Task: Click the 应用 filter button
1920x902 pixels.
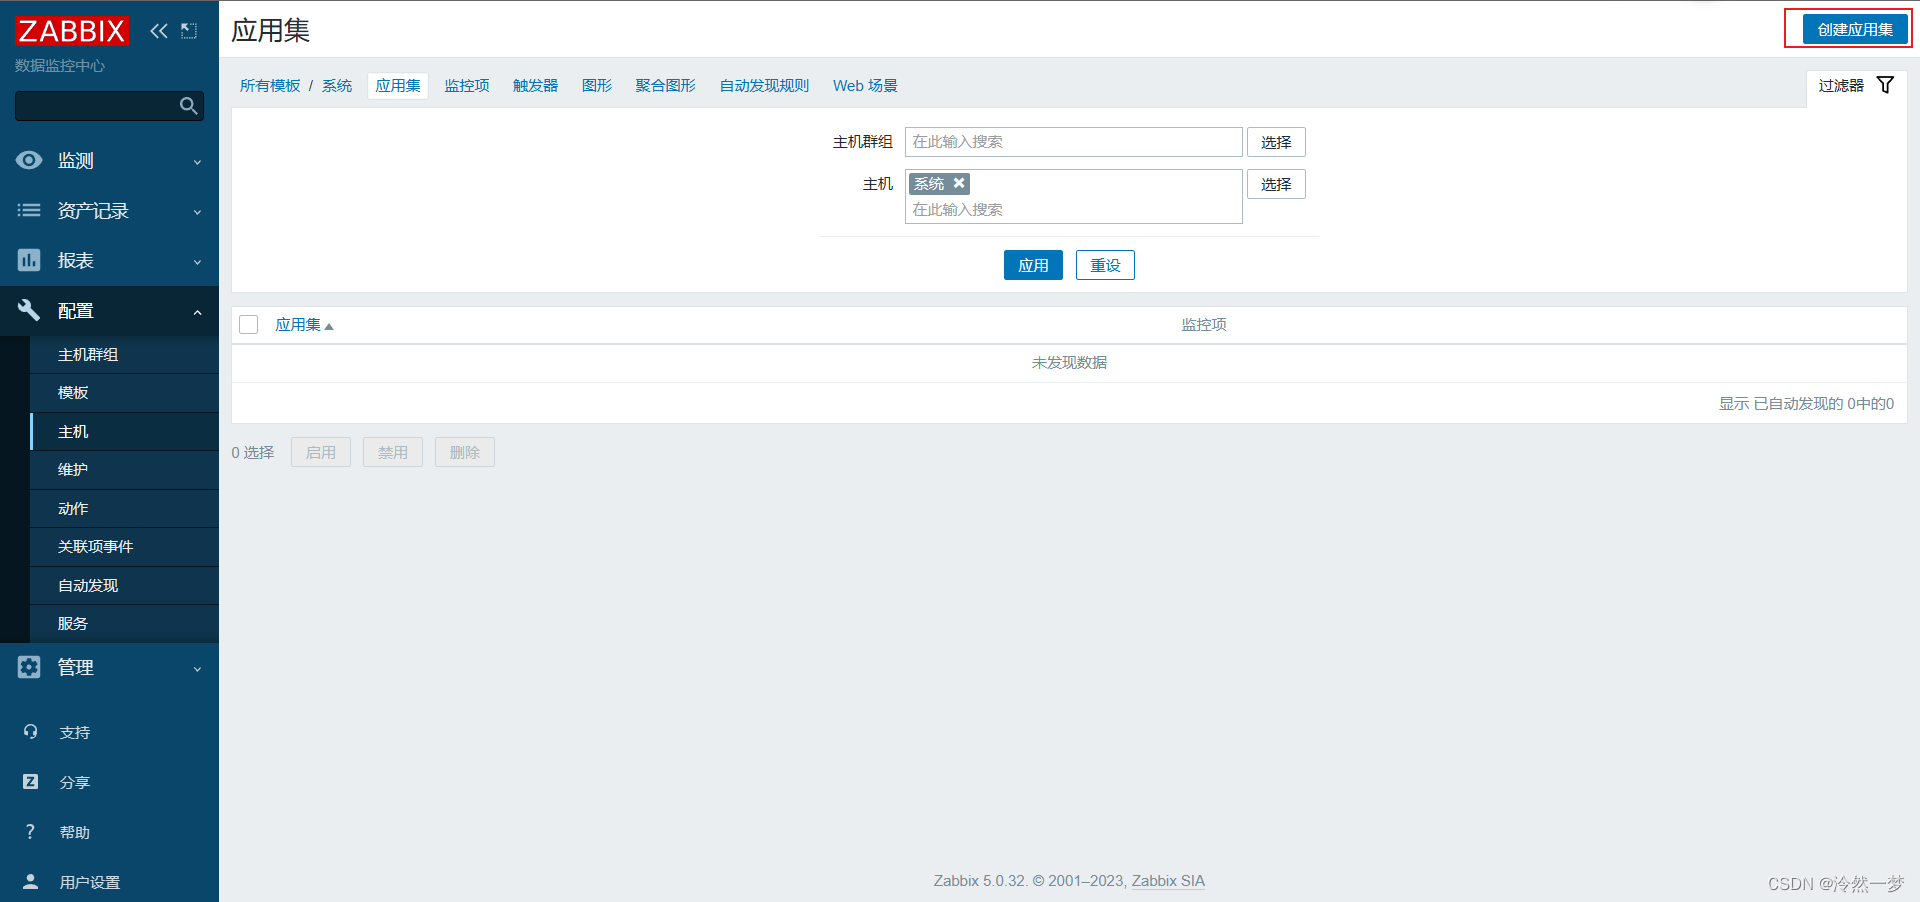Action: click(1033, 265)
